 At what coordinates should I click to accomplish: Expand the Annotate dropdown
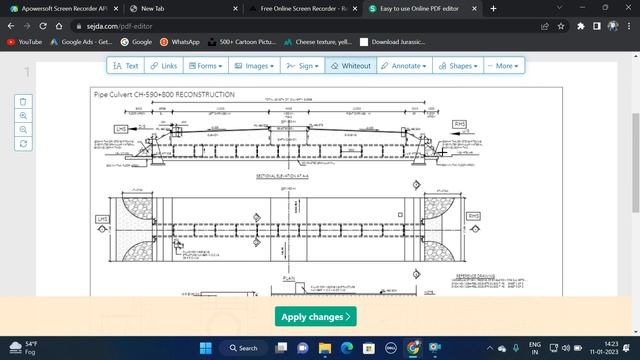tap(404, 66)
